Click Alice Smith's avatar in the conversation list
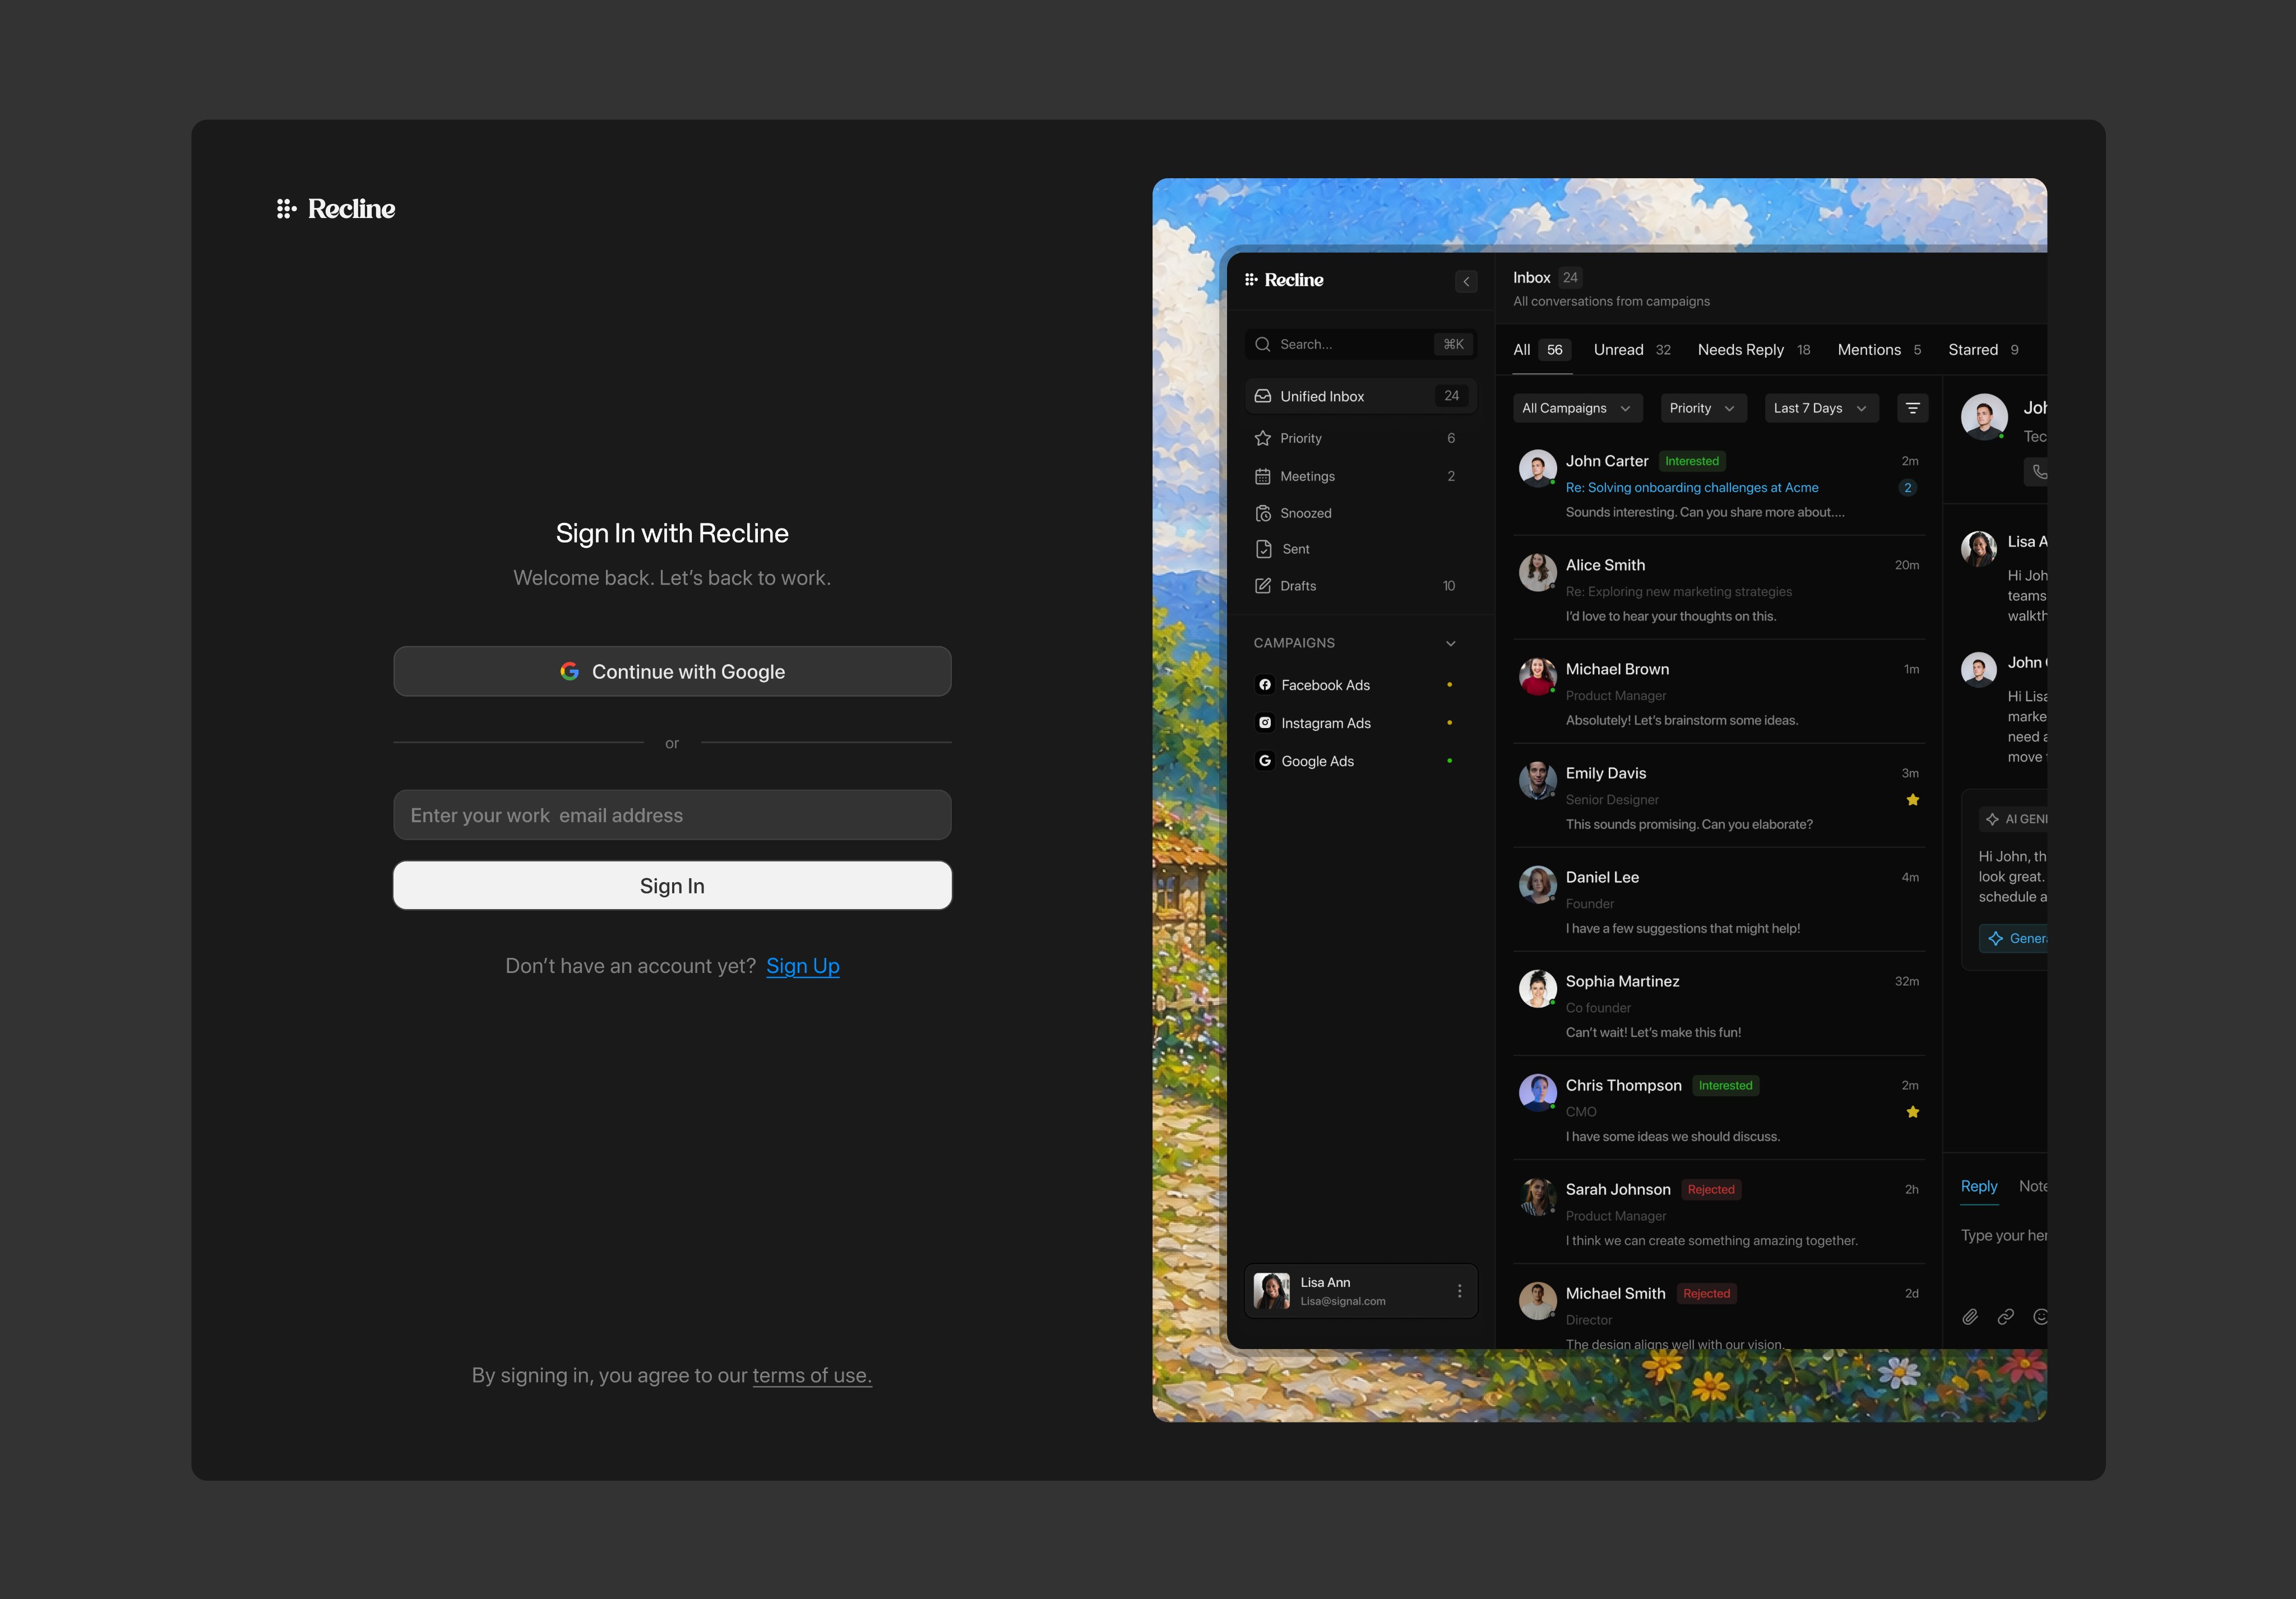This screenshot has height=1599, width=2296. coord(1537,571)
